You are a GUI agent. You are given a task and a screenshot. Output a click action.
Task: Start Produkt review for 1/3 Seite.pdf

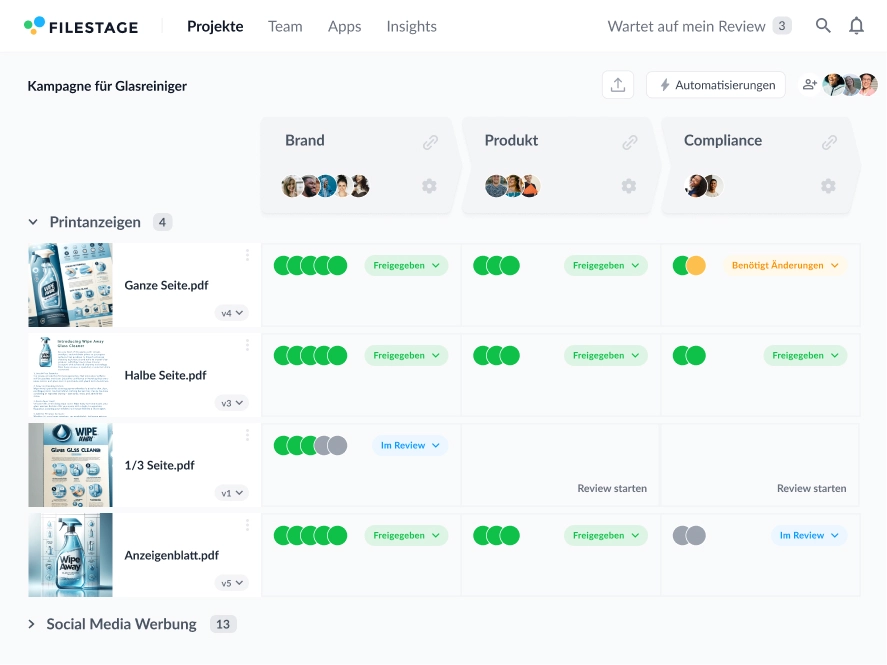point(611,488)
